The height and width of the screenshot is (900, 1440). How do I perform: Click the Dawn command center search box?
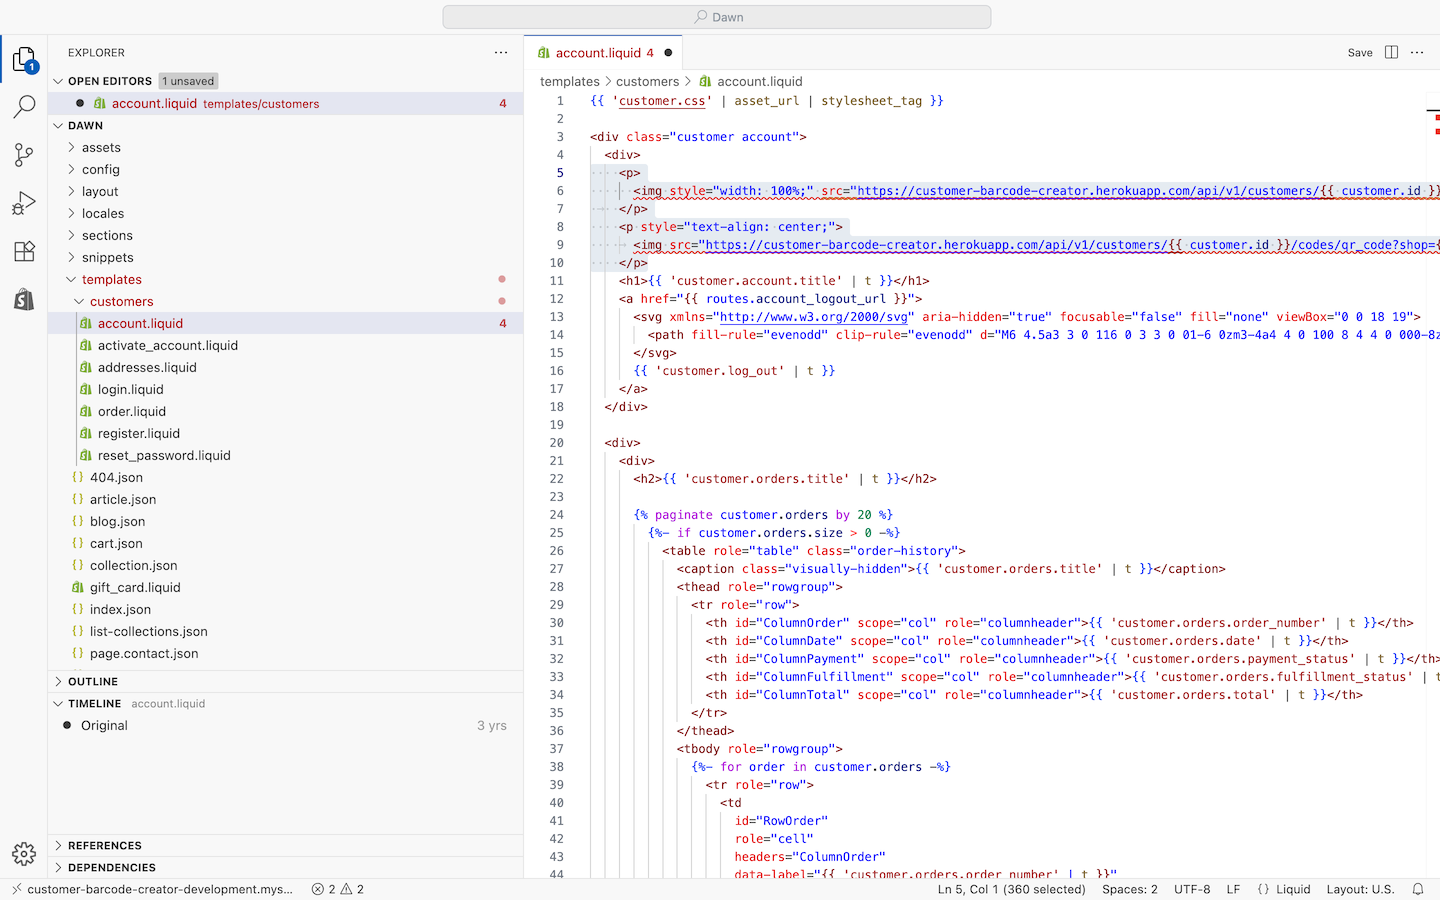(x=717, y=17)
